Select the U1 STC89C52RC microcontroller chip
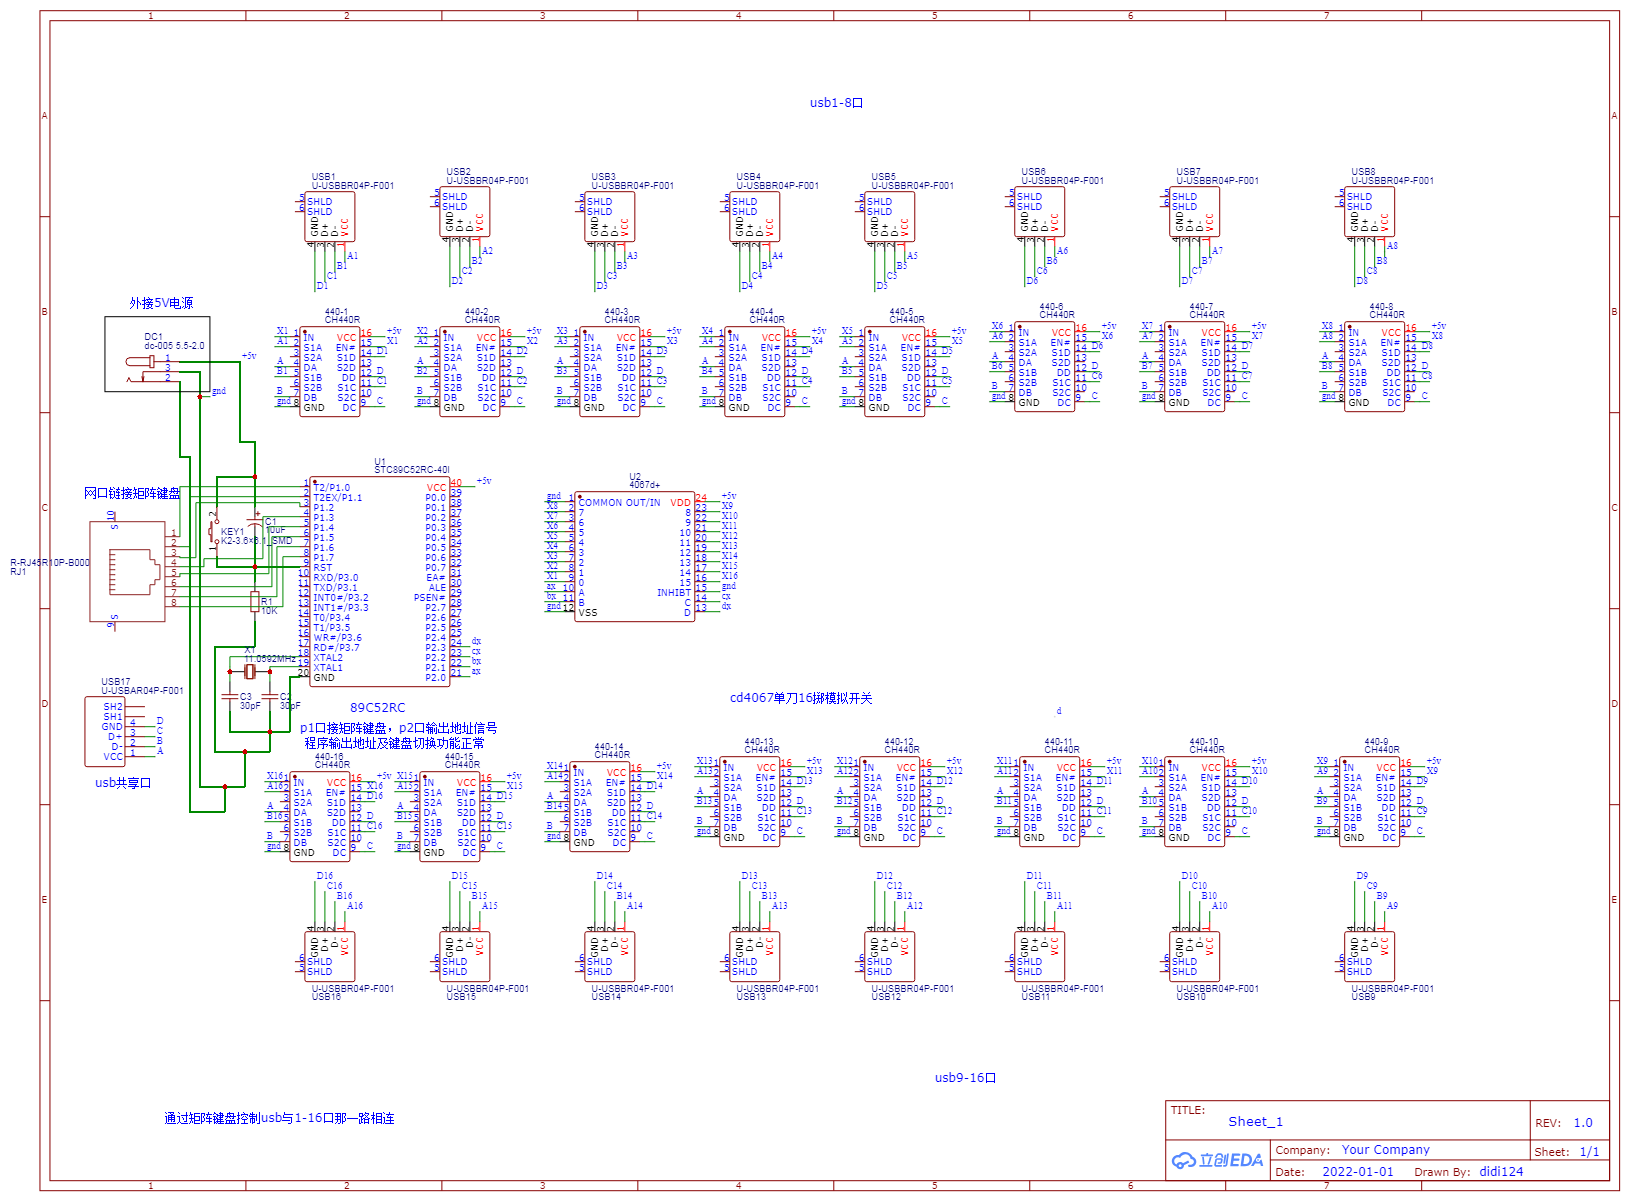1630x1201 pixels. [380, 581]
